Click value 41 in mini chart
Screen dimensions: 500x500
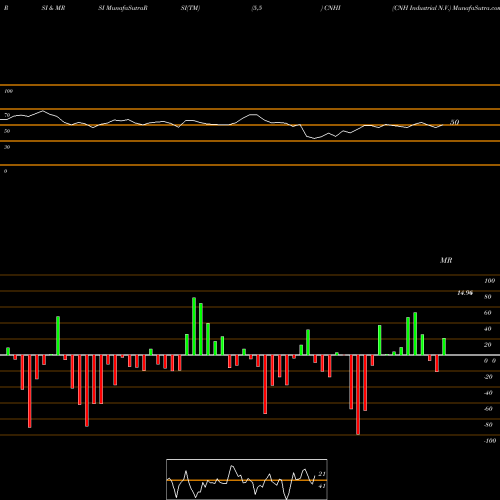tap(322, 486)
